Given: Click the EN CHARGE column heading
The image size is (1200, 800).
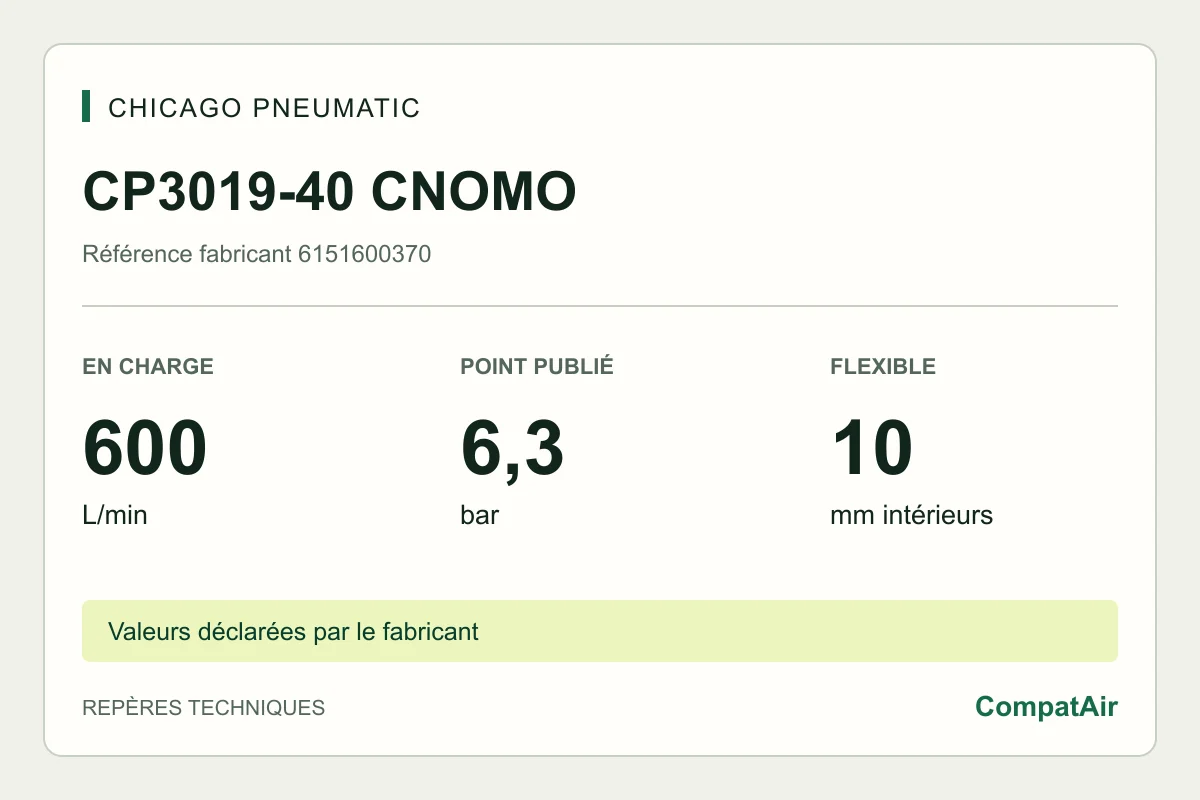Looking at the screenshot, I should pyautogui.click(x=148, y=366).
